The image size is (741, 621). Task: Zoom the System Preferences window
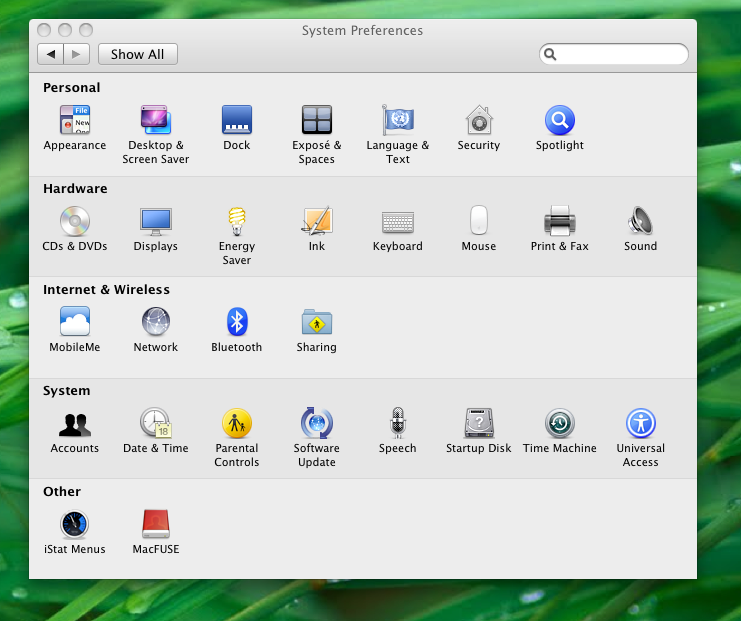point(86,30)
